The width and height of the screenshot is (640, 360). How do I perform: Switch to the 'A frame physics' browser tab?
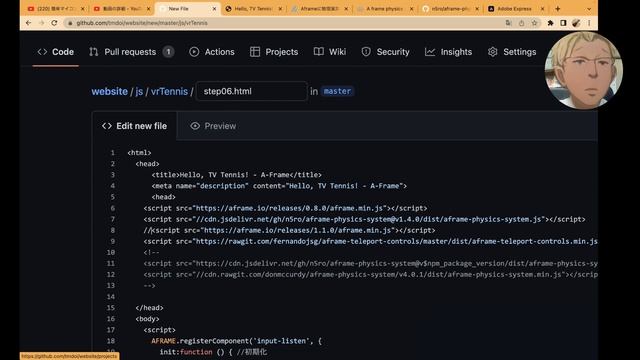[x=384, y=9]
